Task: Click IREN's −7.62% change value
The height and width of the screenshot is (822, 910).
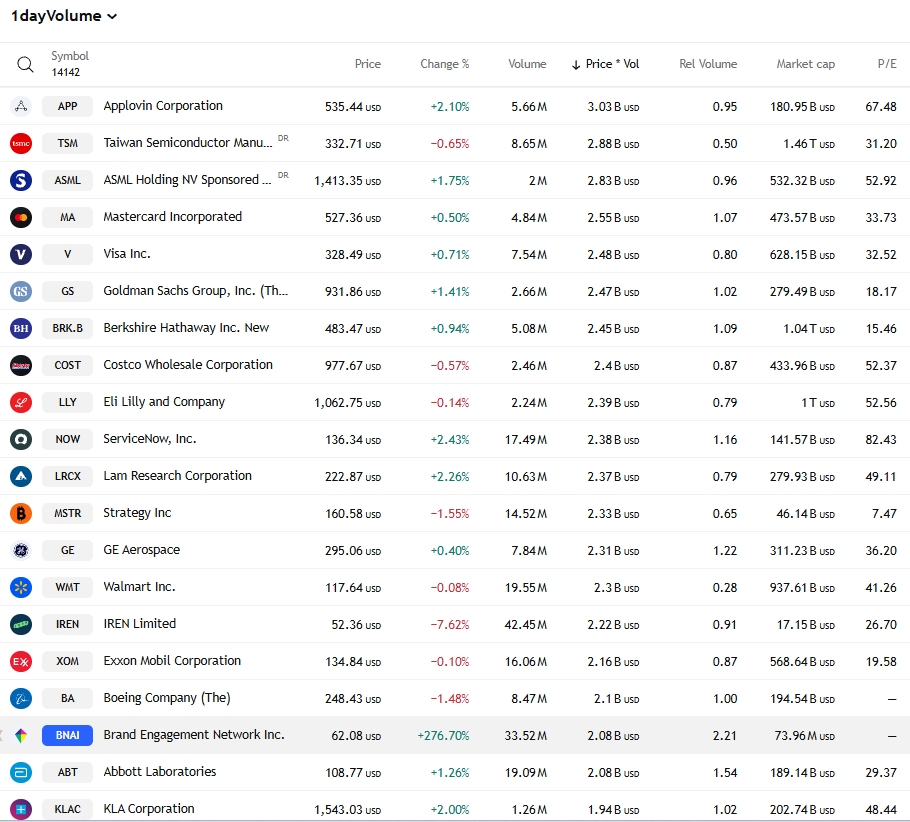Action: tap(450, 625)
